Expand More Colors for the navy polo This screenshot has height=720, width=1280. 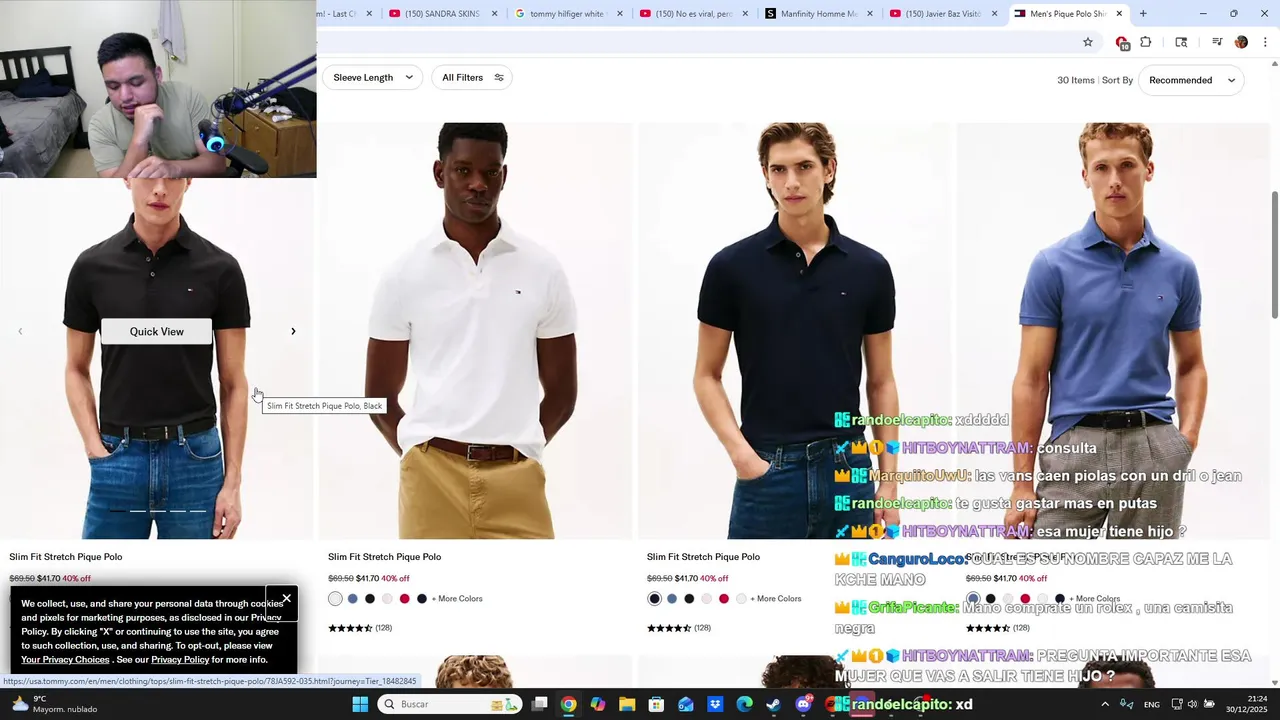click(776, 599)
